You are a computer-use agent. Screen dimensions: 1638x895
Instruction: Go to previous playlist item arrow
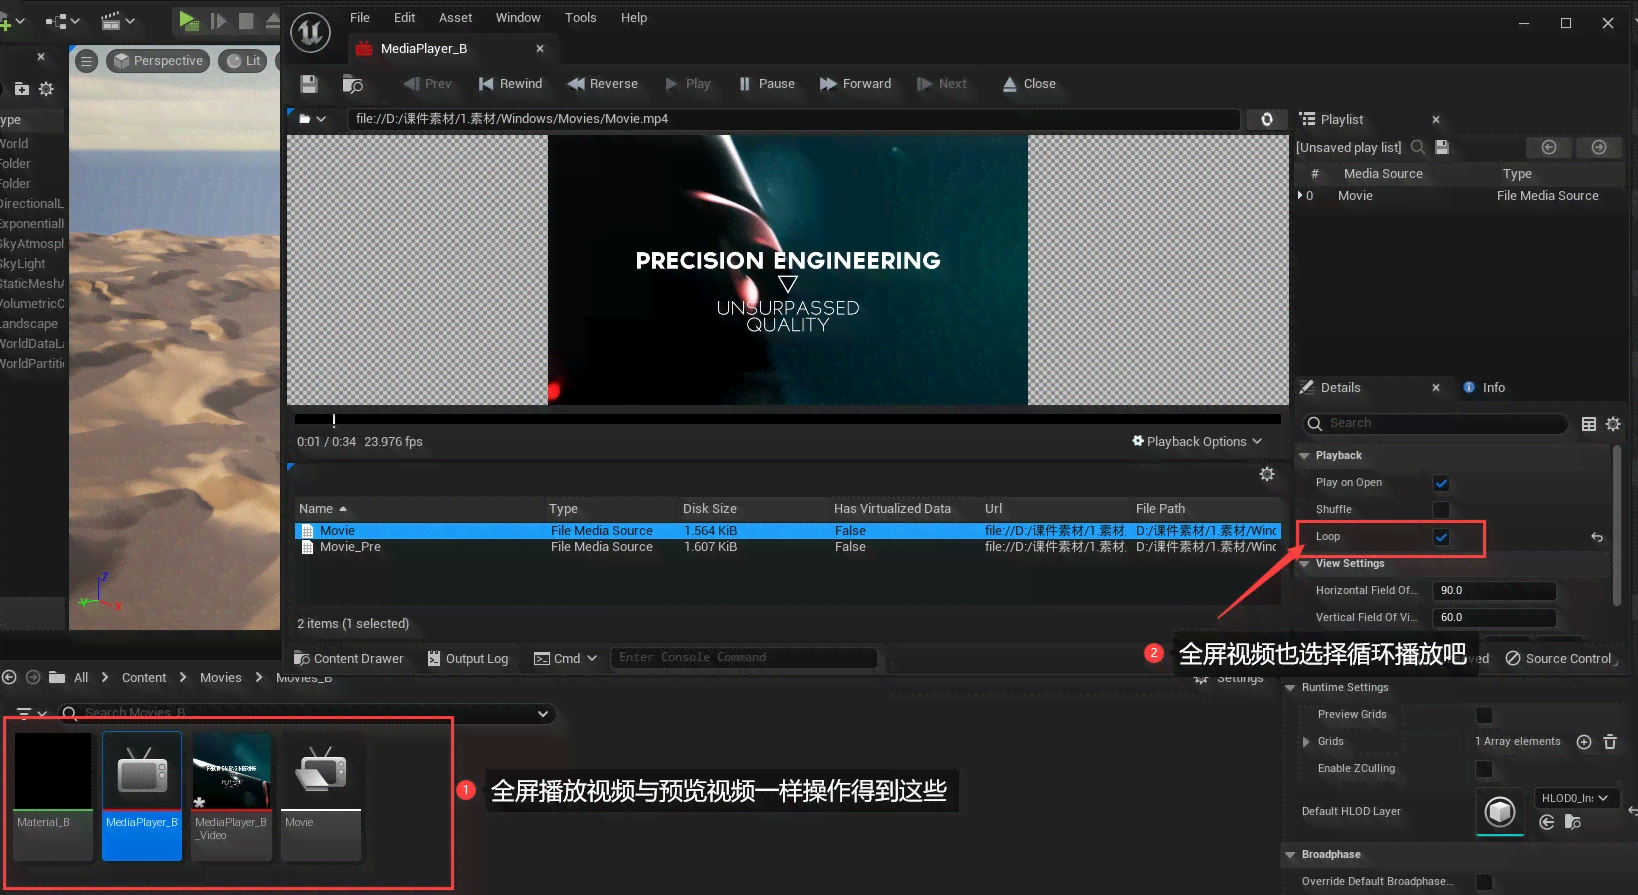(1549, 147)
